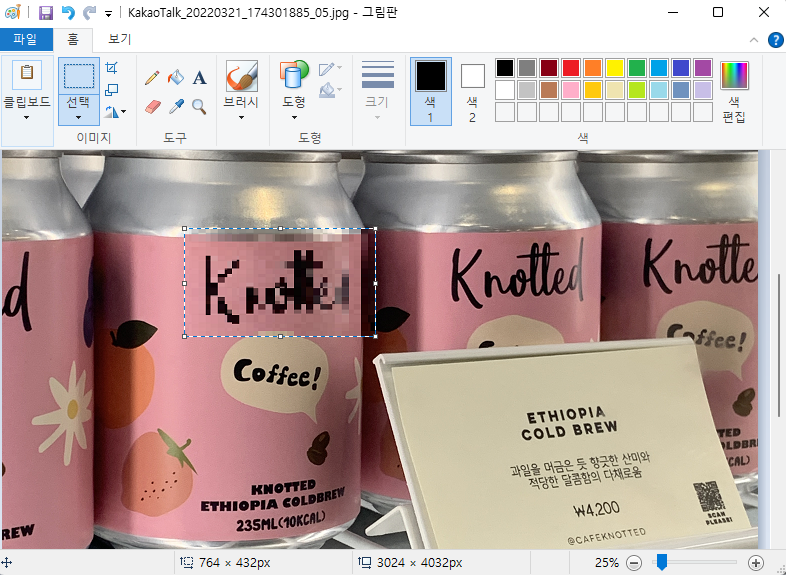Expand the Brushes (브러시) dropdown arrow
The image size is (786, 575).
coord(241,118)
